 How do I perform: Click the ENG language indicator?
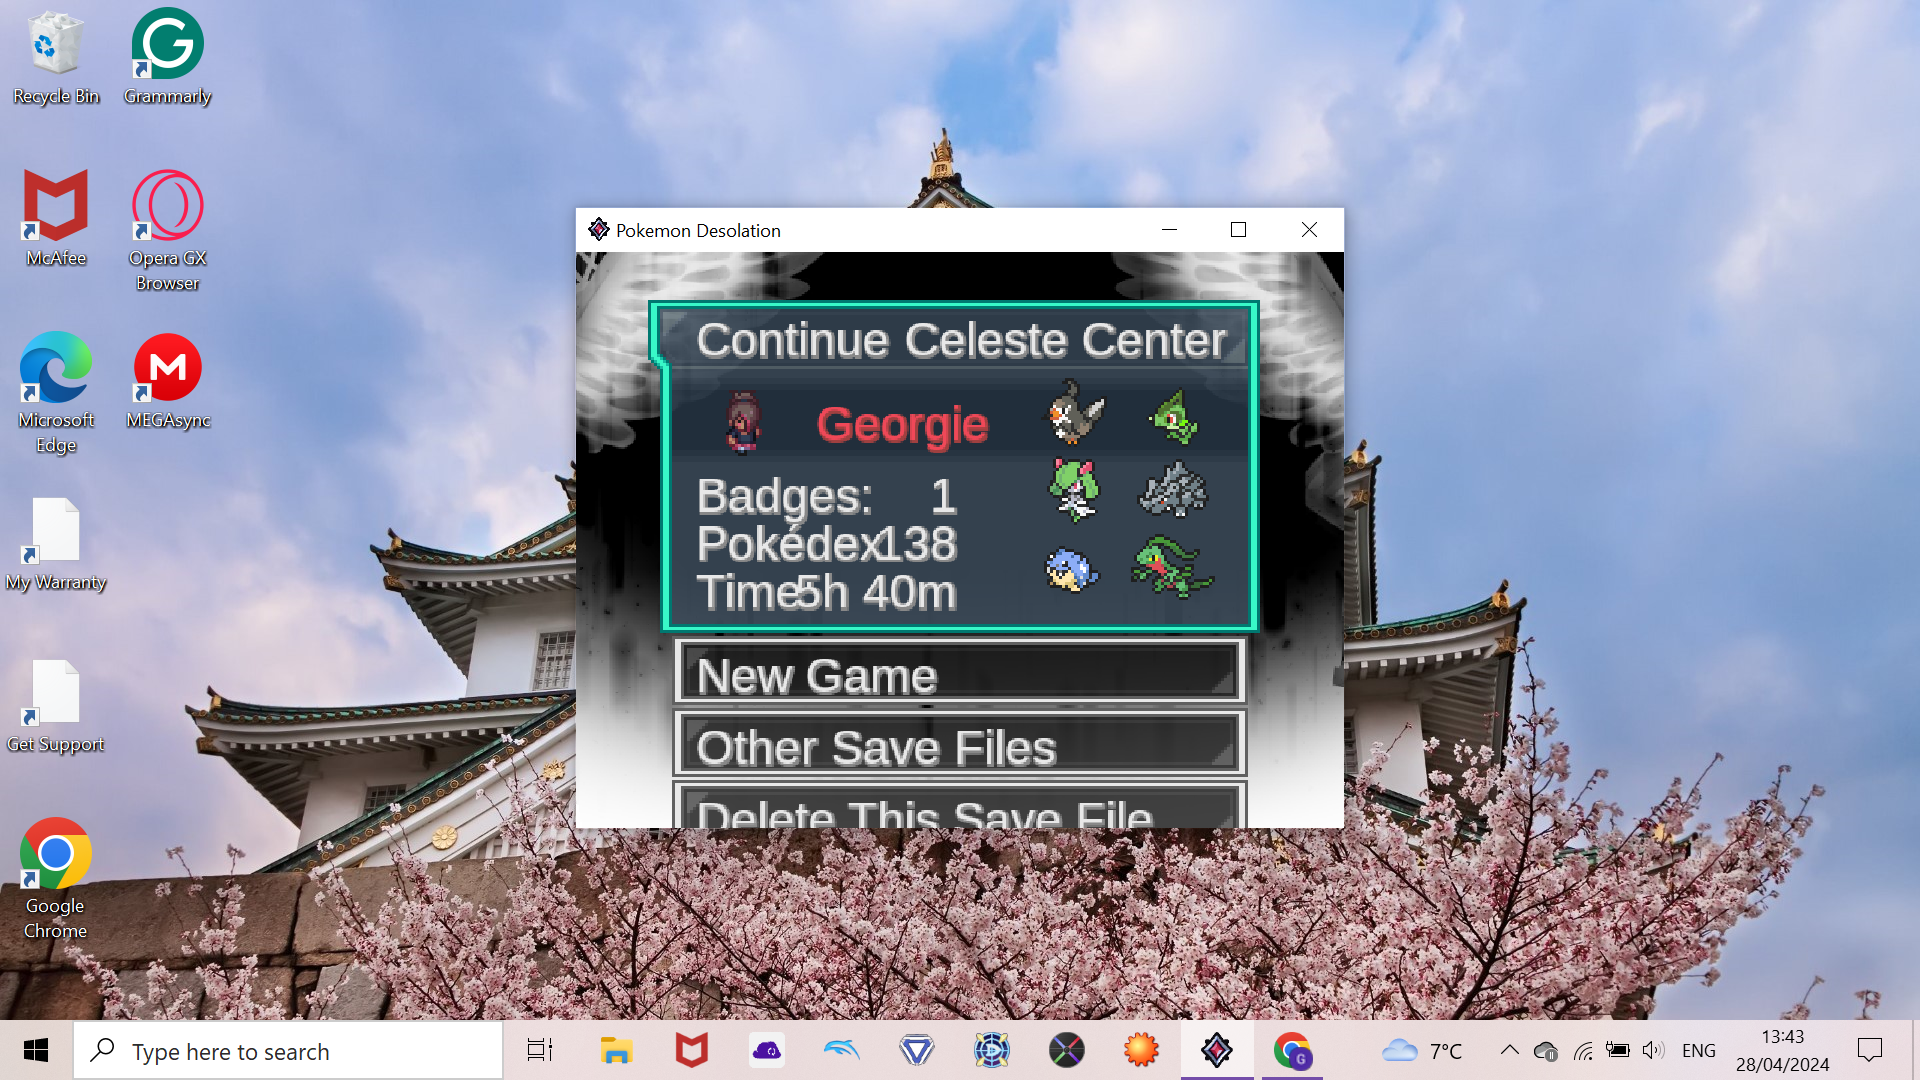click(1699, 1051)
